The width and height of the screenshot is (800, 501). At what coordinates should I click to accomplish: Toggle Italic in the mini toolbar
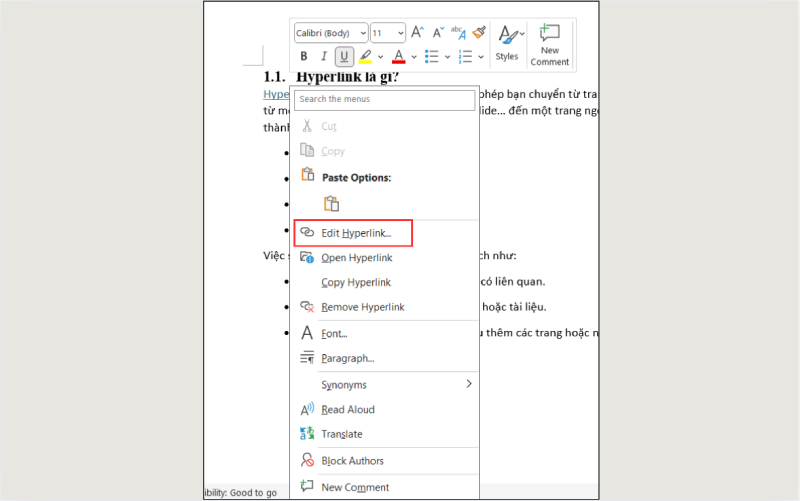[x=323, y=57]
